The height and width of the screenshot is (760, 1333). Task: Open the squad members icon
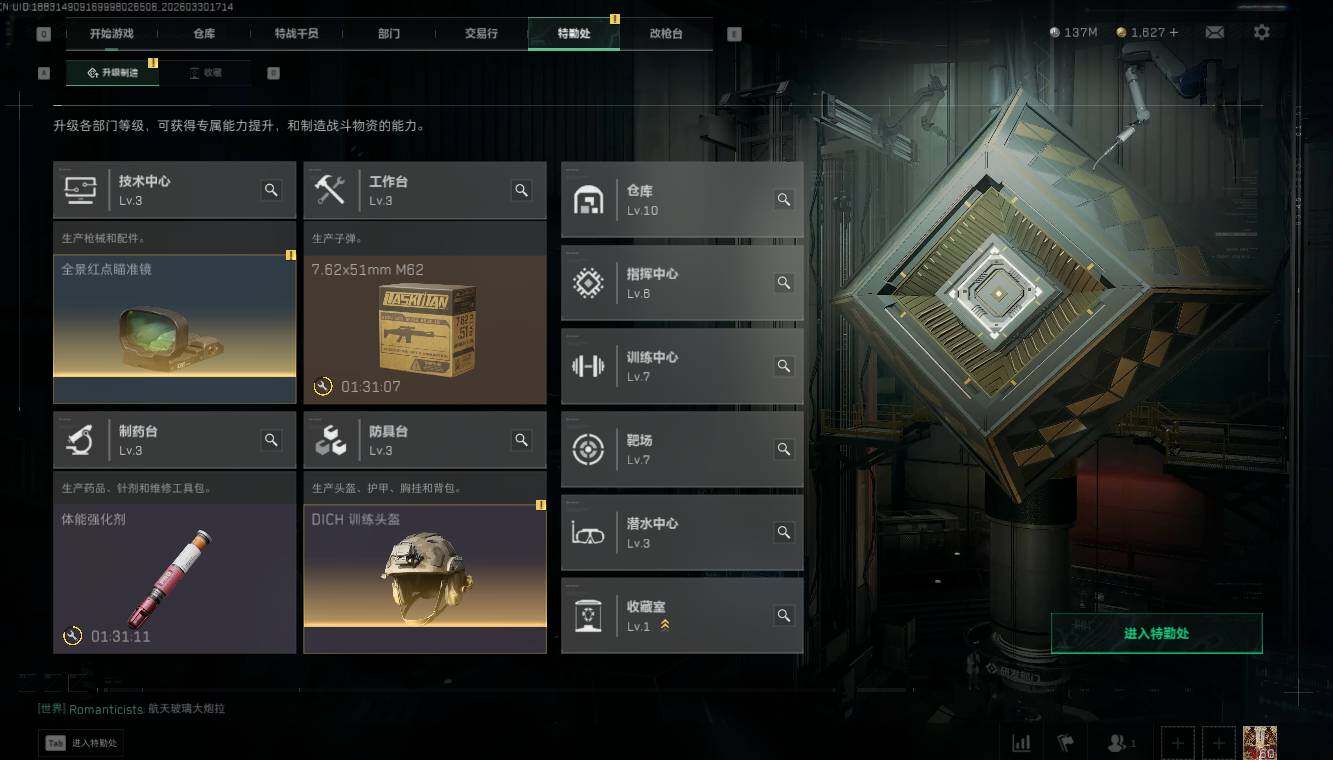[1121, 743]
